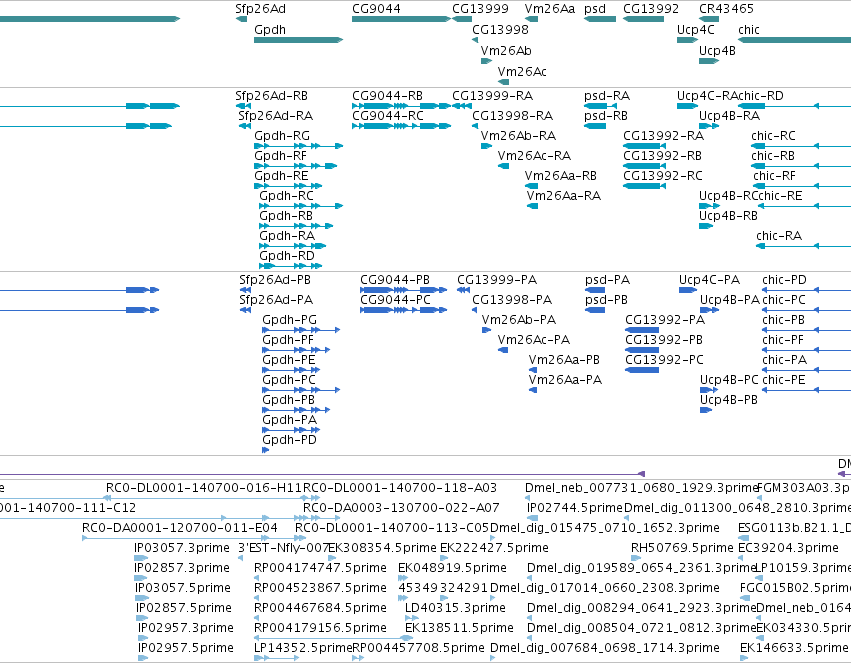Click the Gpdh-RE label
The height and width of the screenshot is (663, 851).
coord(281,176)
